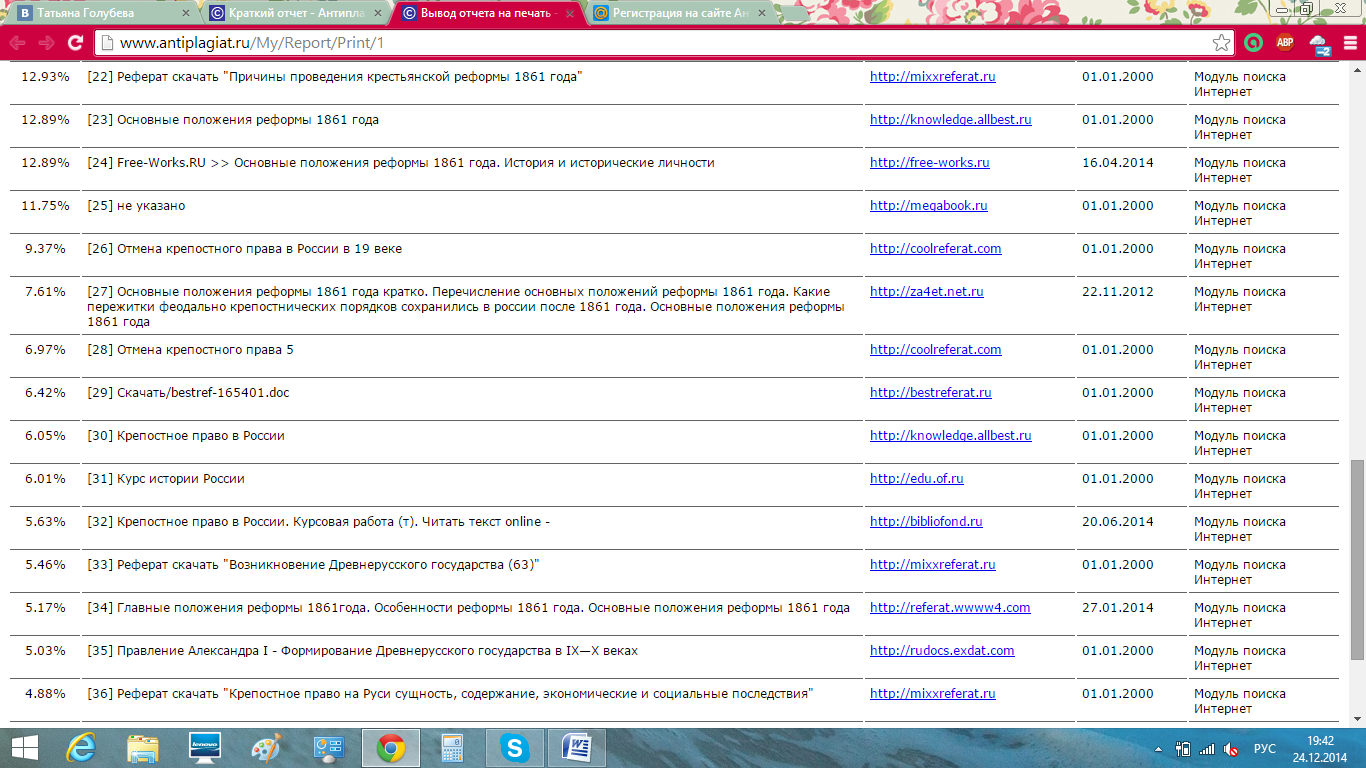Image resolution: width=1366 pixels, height=768 pixels.
Task: Open mixxreferat.ru link in row [33]
Action: pyautogui.click(x=932, y=565)
